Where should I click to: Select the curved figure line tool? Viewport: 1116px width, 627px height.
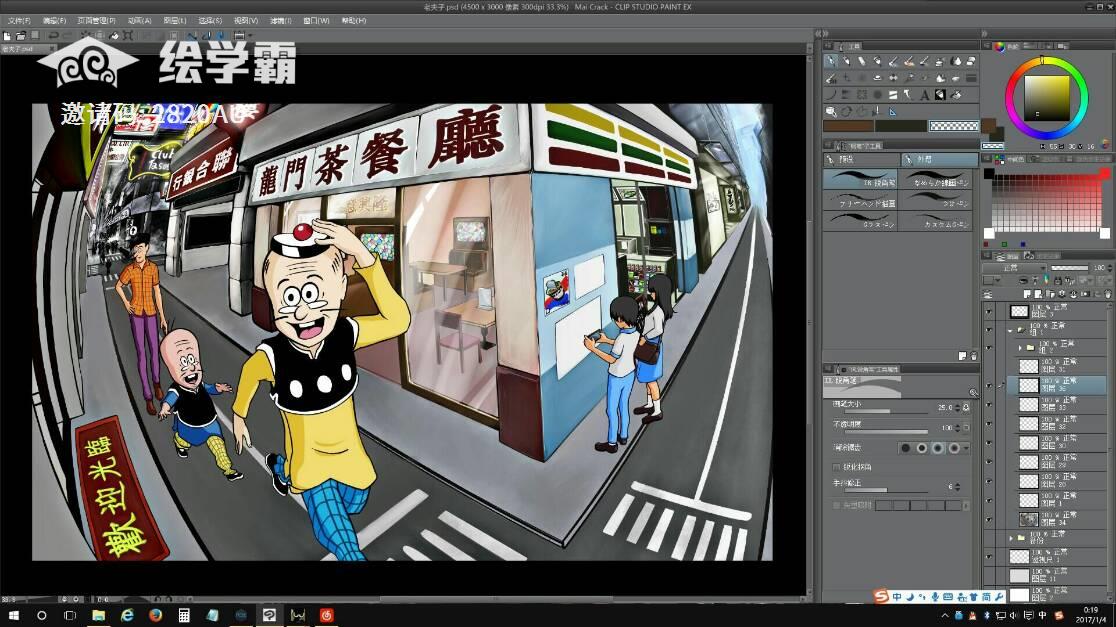pos(831,94)
